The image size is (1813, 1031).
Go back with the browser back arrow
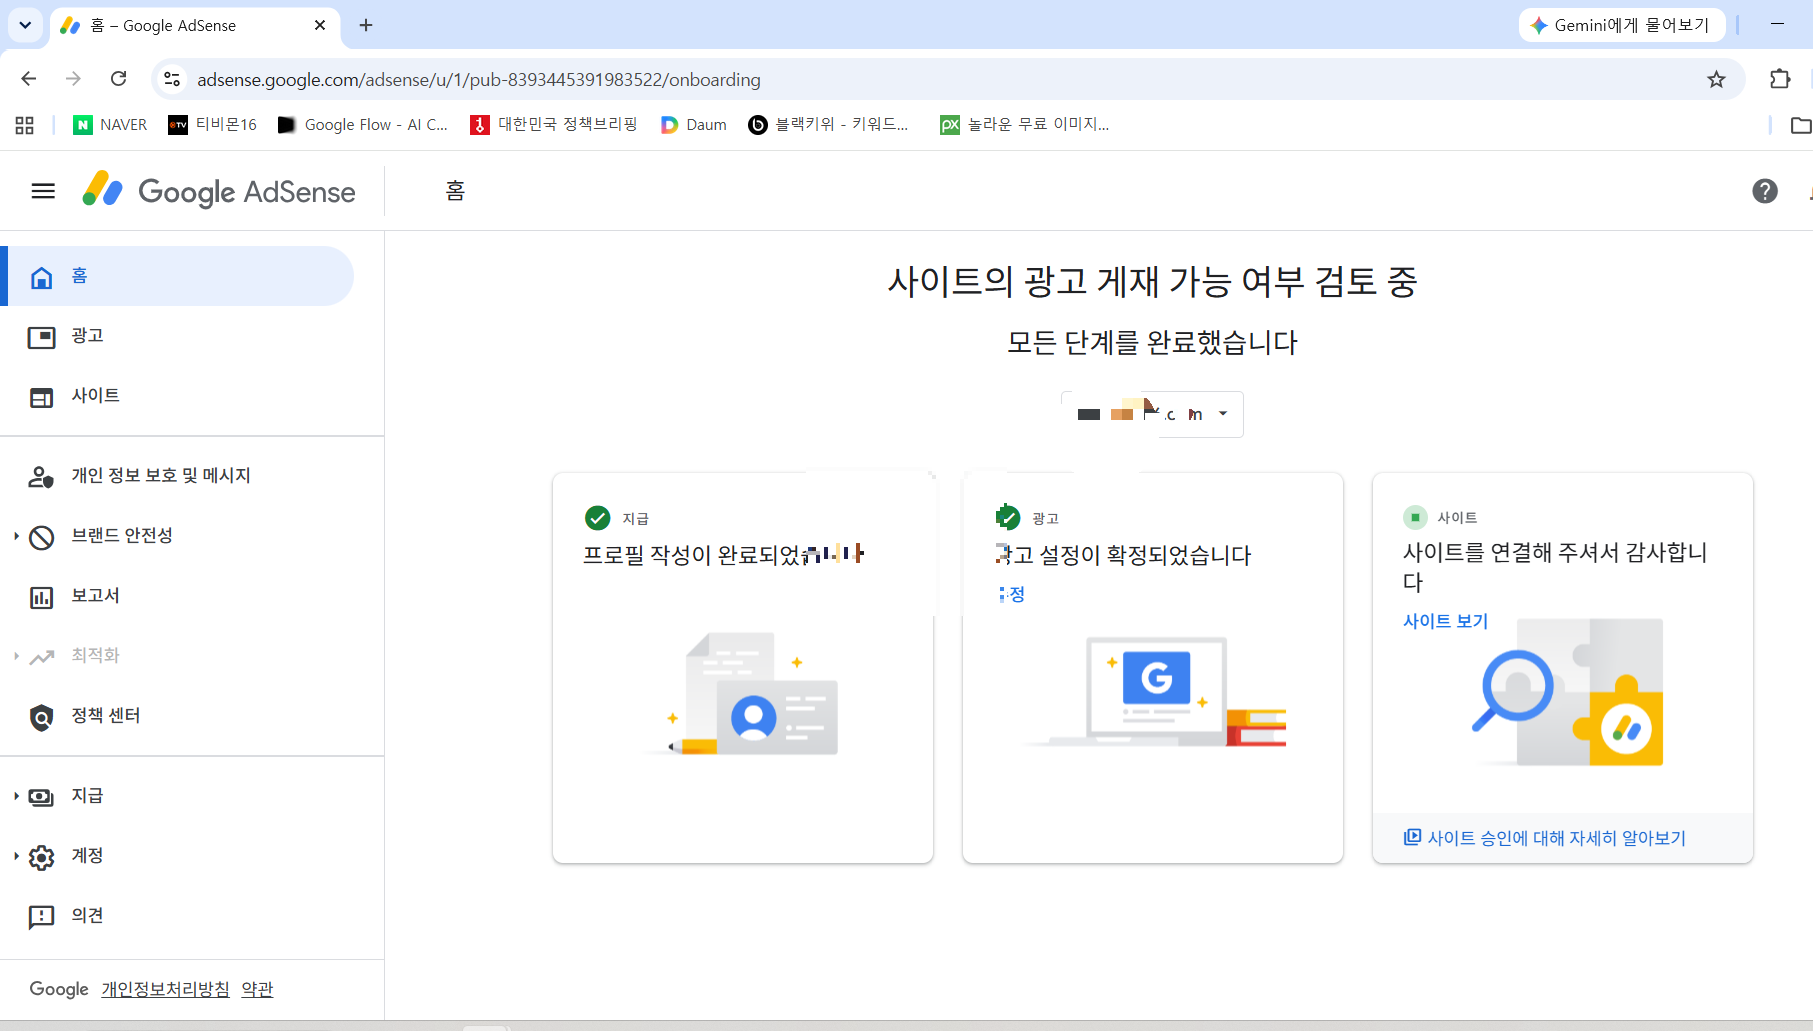pos(28,79)
